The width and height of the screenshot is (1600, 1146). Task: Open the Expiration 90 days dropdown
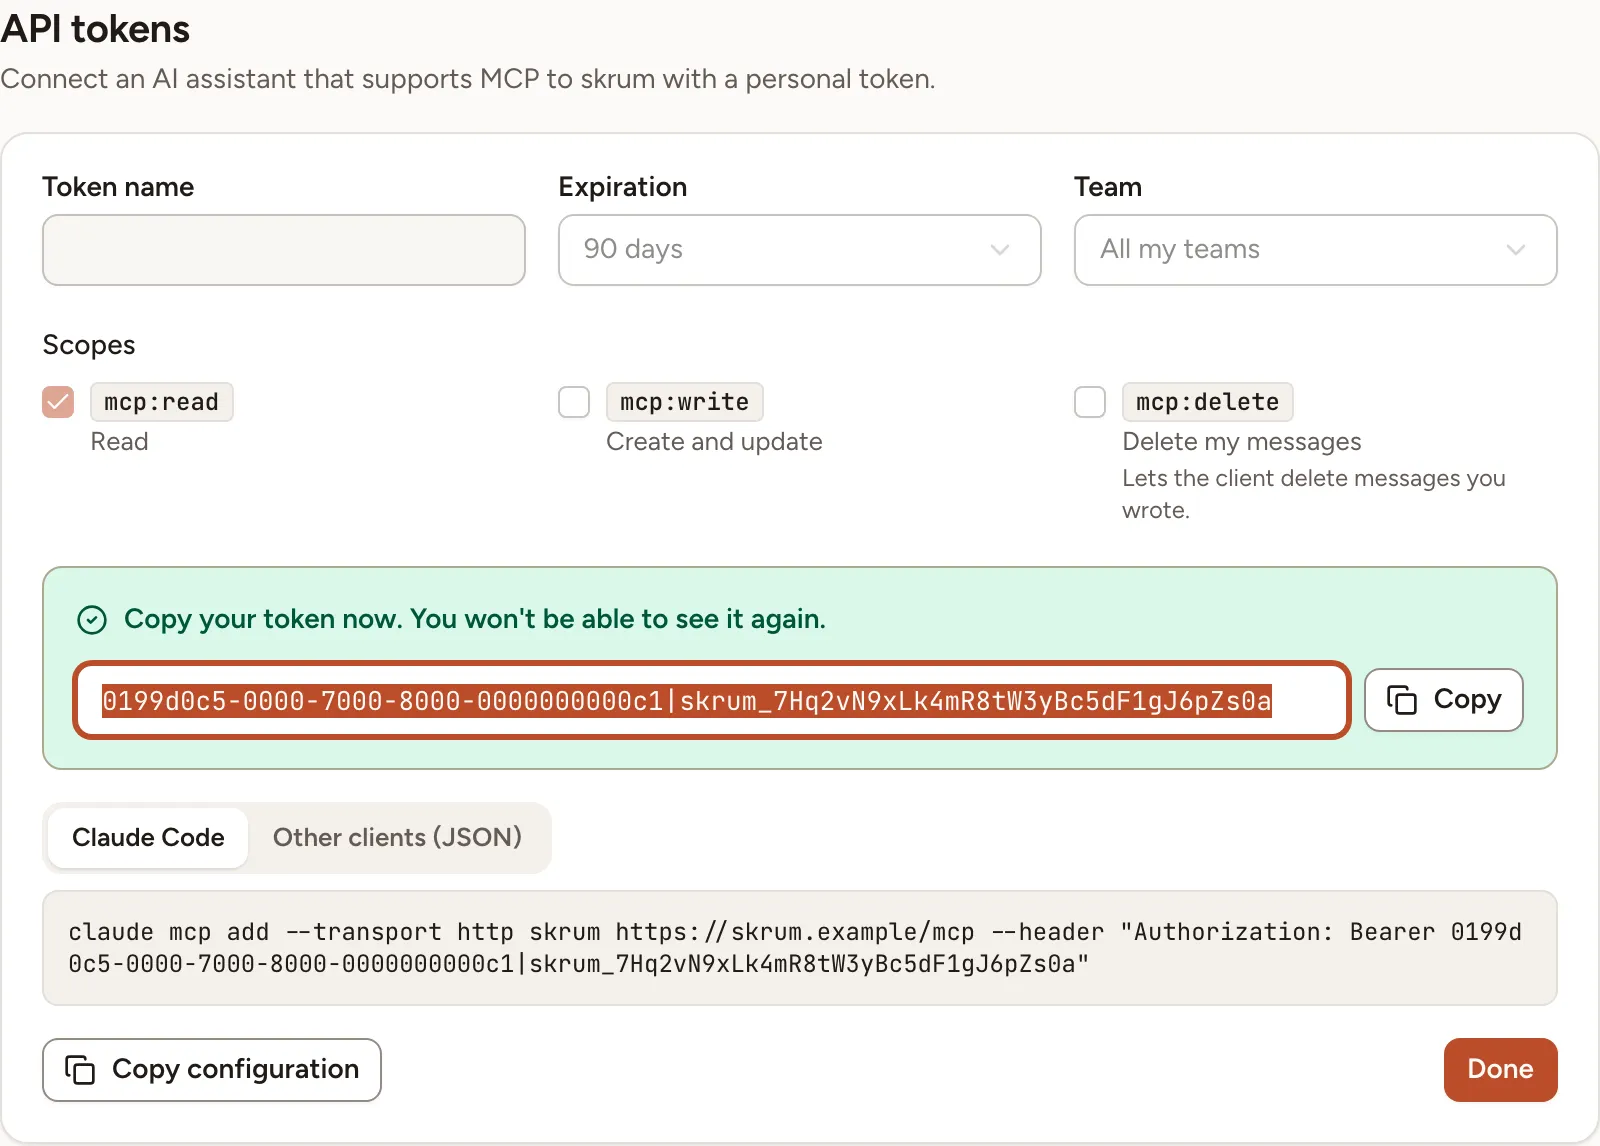pos(800,250)
